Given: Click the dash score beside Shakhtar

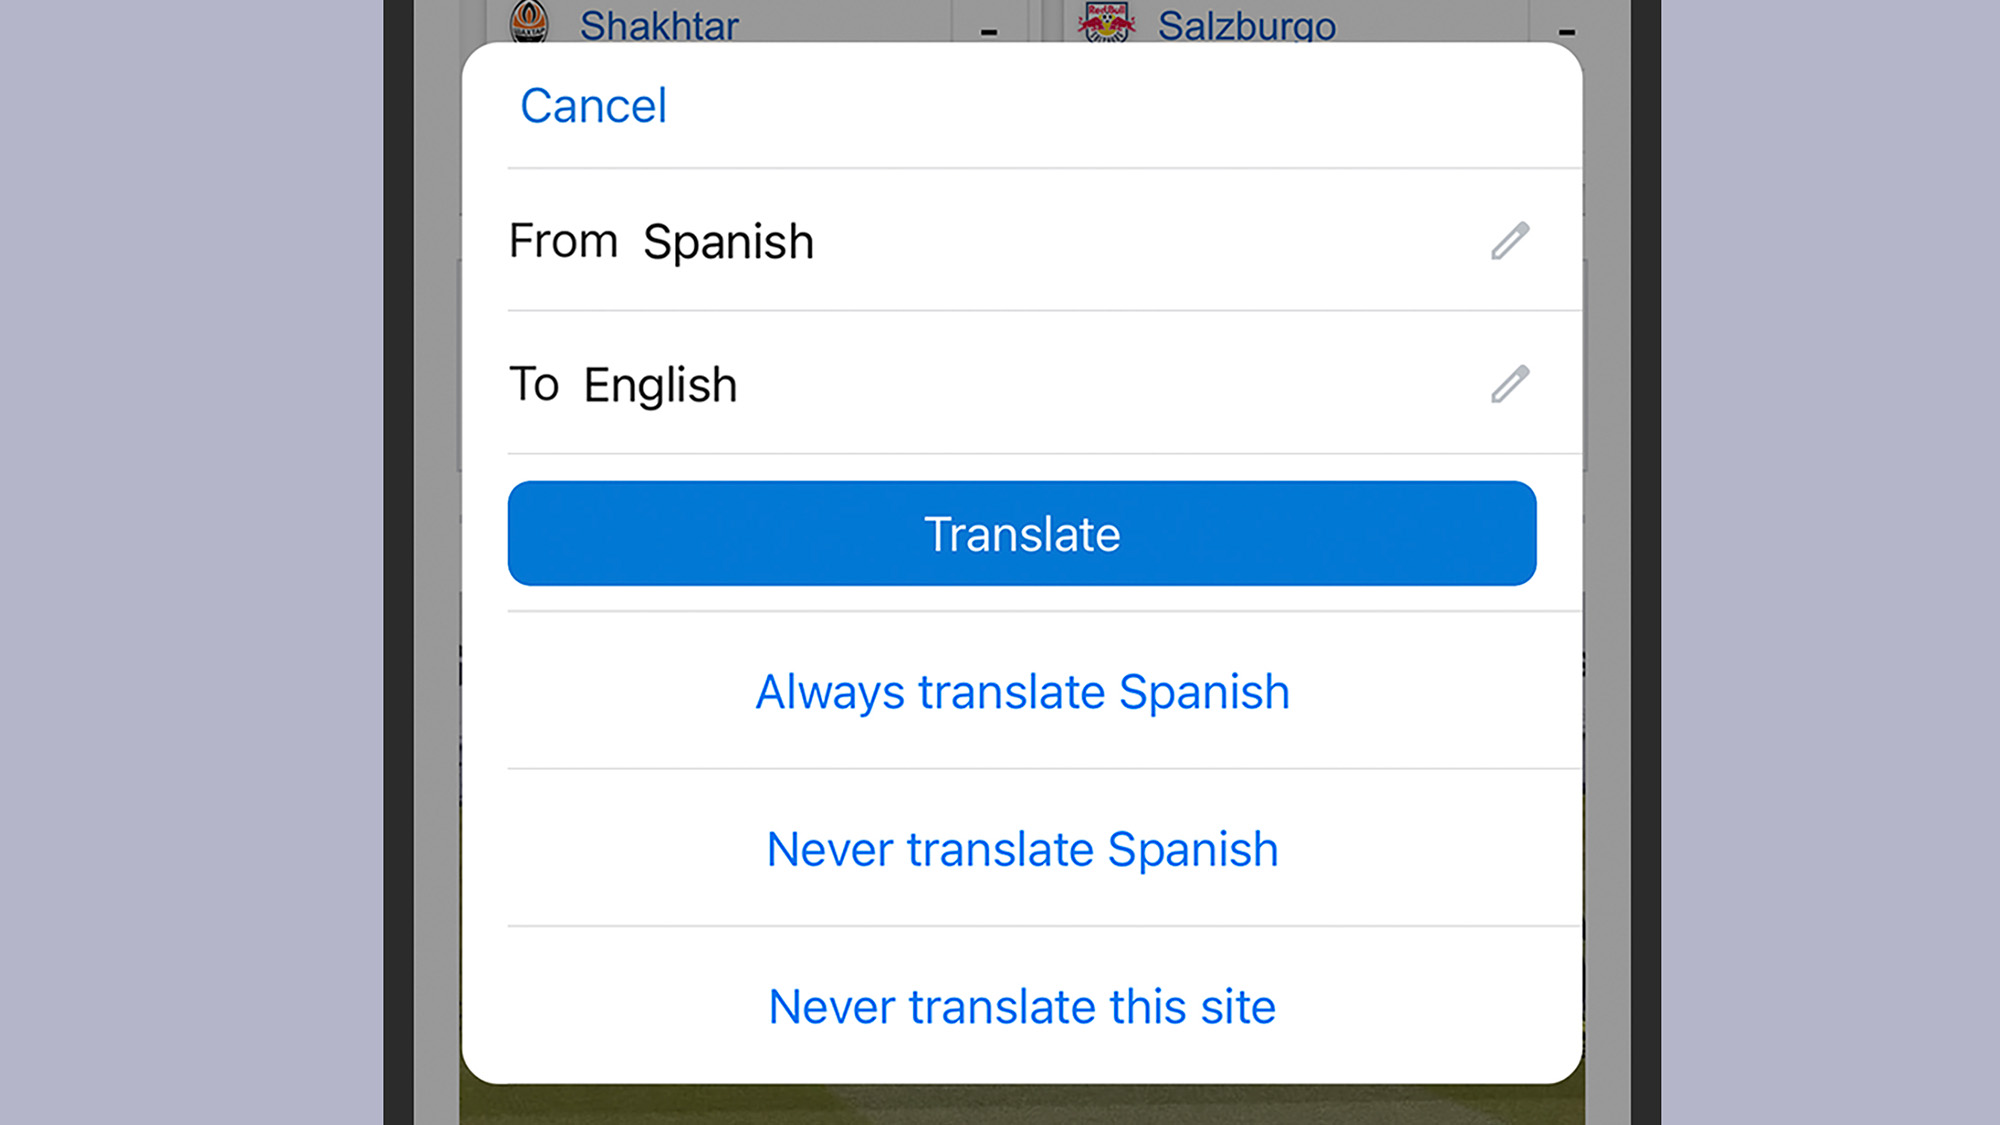Looking at the screenshot, I should [989, 31].
